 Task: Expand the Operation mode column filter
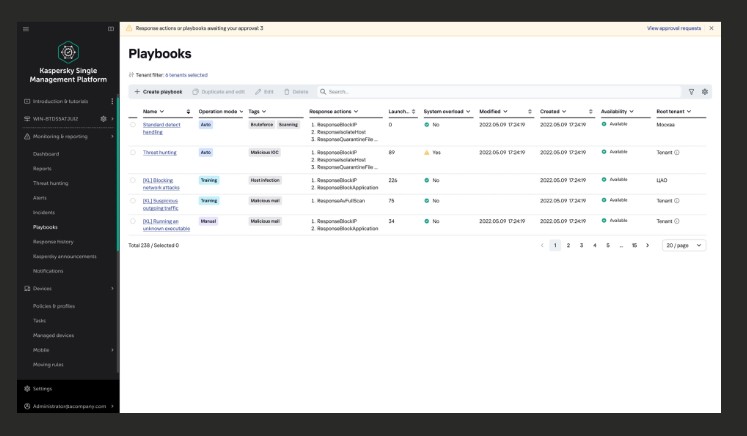pyautogui.click(x=242, y=110)
